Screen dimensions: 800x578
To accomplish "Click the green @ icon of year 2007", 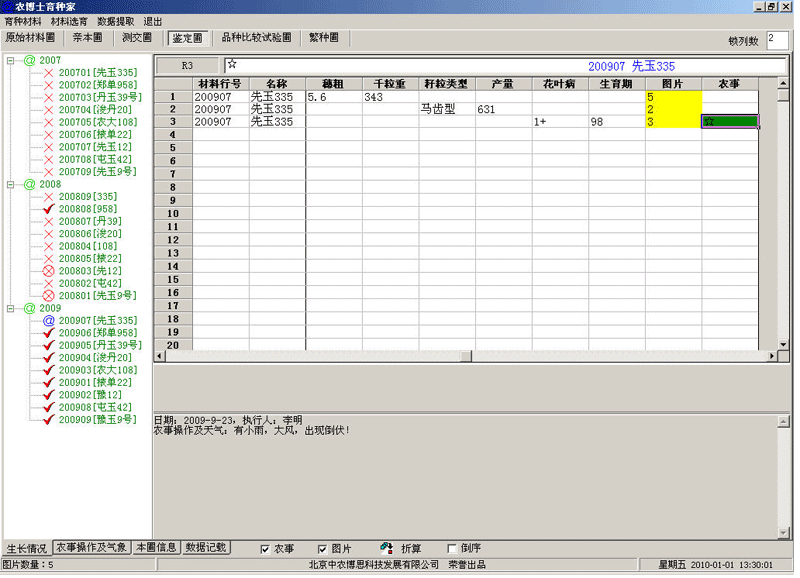I will point(30,61).
